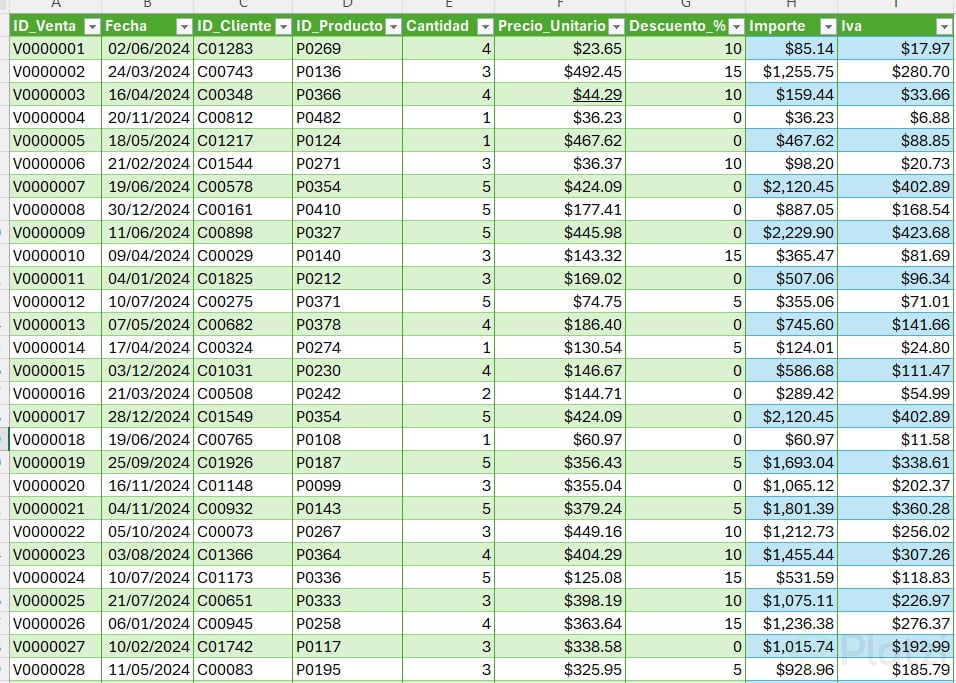Image resolution: width=956 pixels, height=683 pixels.
Task: Select Importe value $2,229.90
Action: click(x=791, y=233)
